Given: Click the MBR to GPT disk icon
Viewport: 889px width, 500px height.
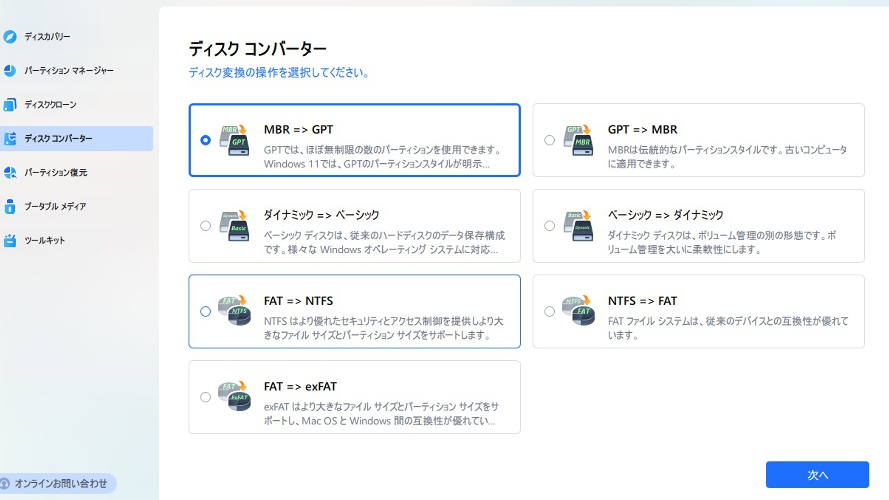Looking at the screenshot, I should pyautogui.click(x=235, y=140).
